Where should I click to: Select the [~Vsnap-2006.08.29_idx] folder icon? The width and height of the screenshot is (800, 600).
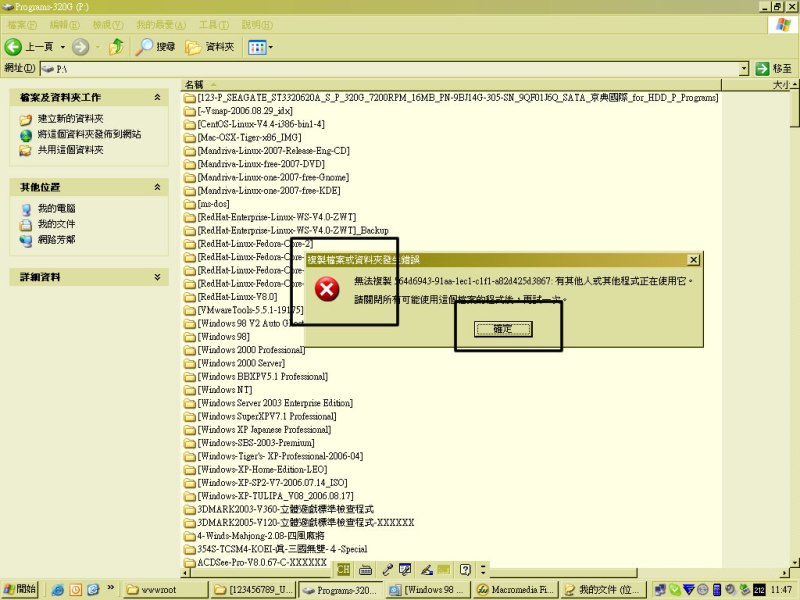point(190,111)
